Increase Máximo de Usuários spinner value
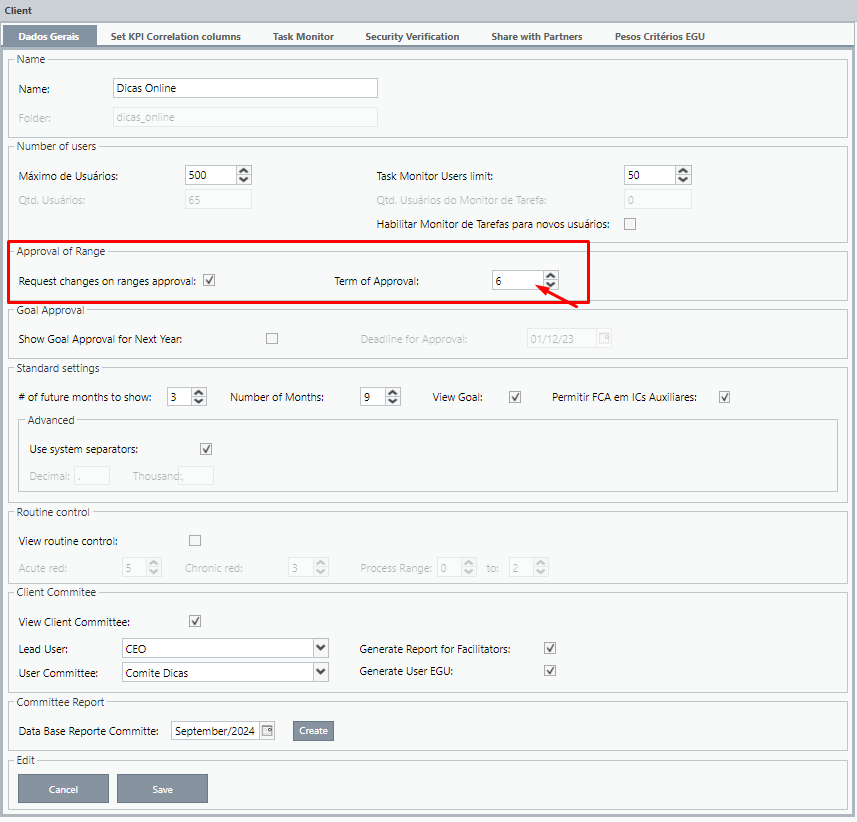857x822 pixels. coord(244,170)
